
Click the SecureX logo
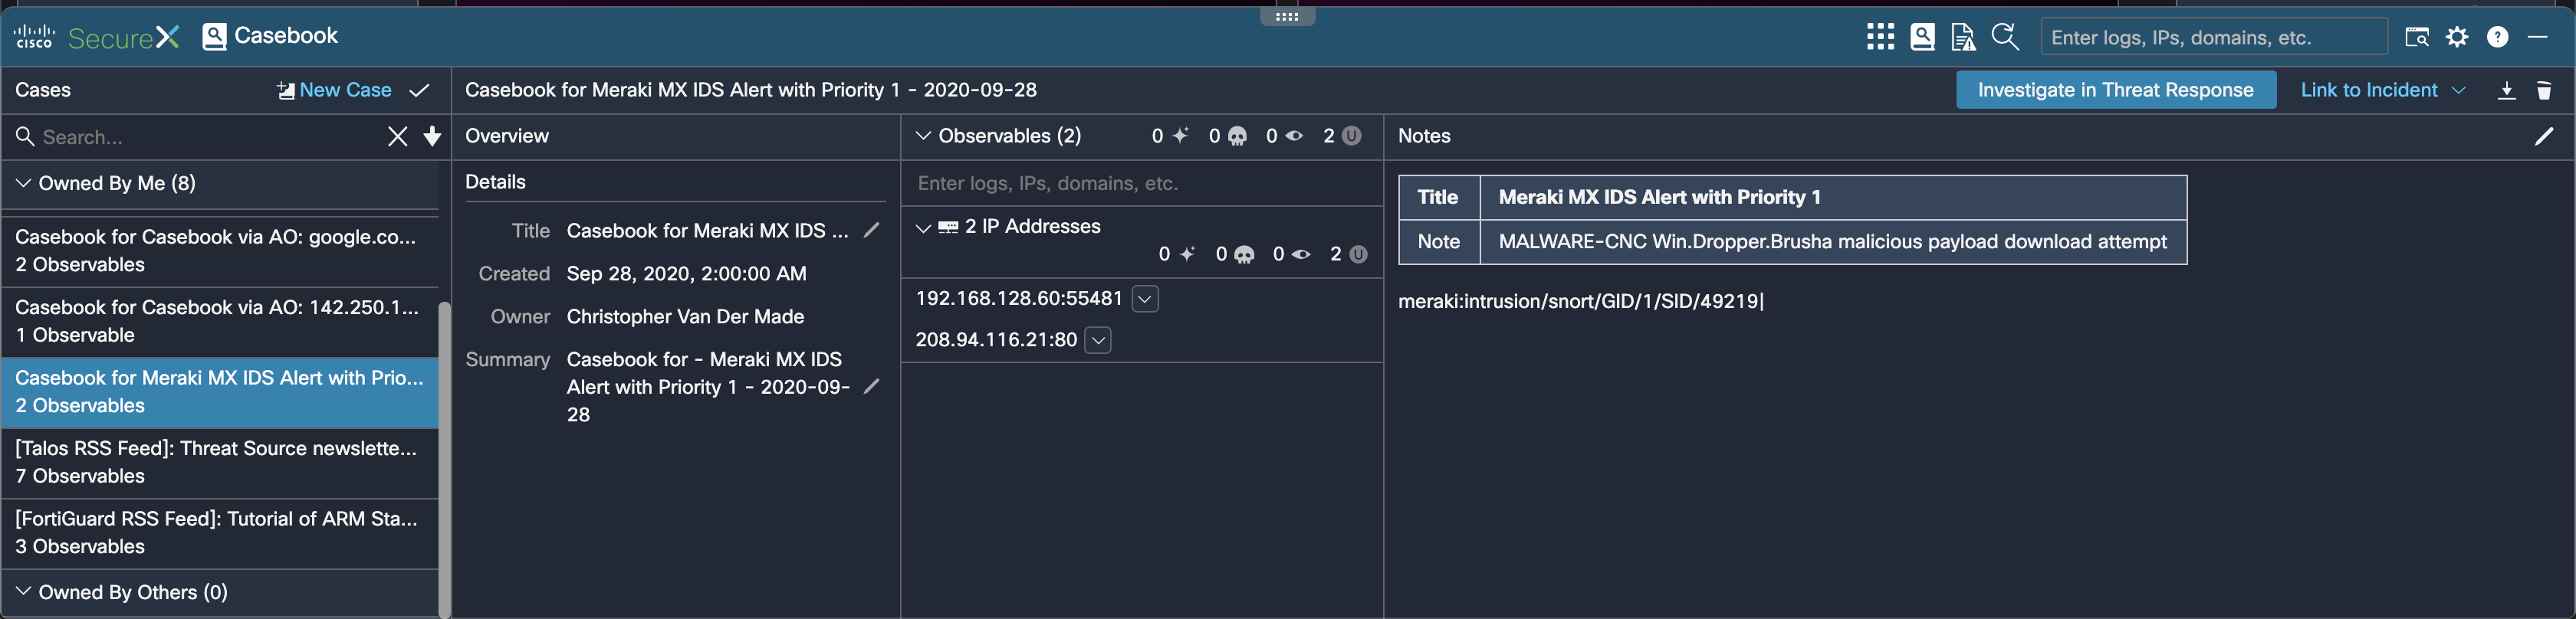[x=124, y=37]
